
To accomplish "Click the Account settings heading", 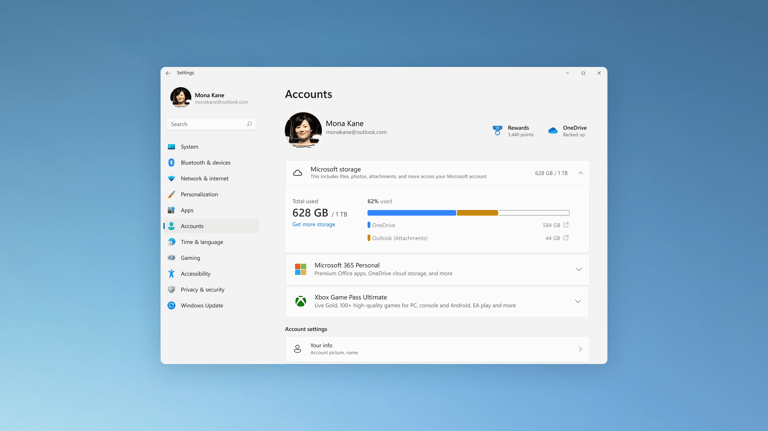I will coord(306,329).
